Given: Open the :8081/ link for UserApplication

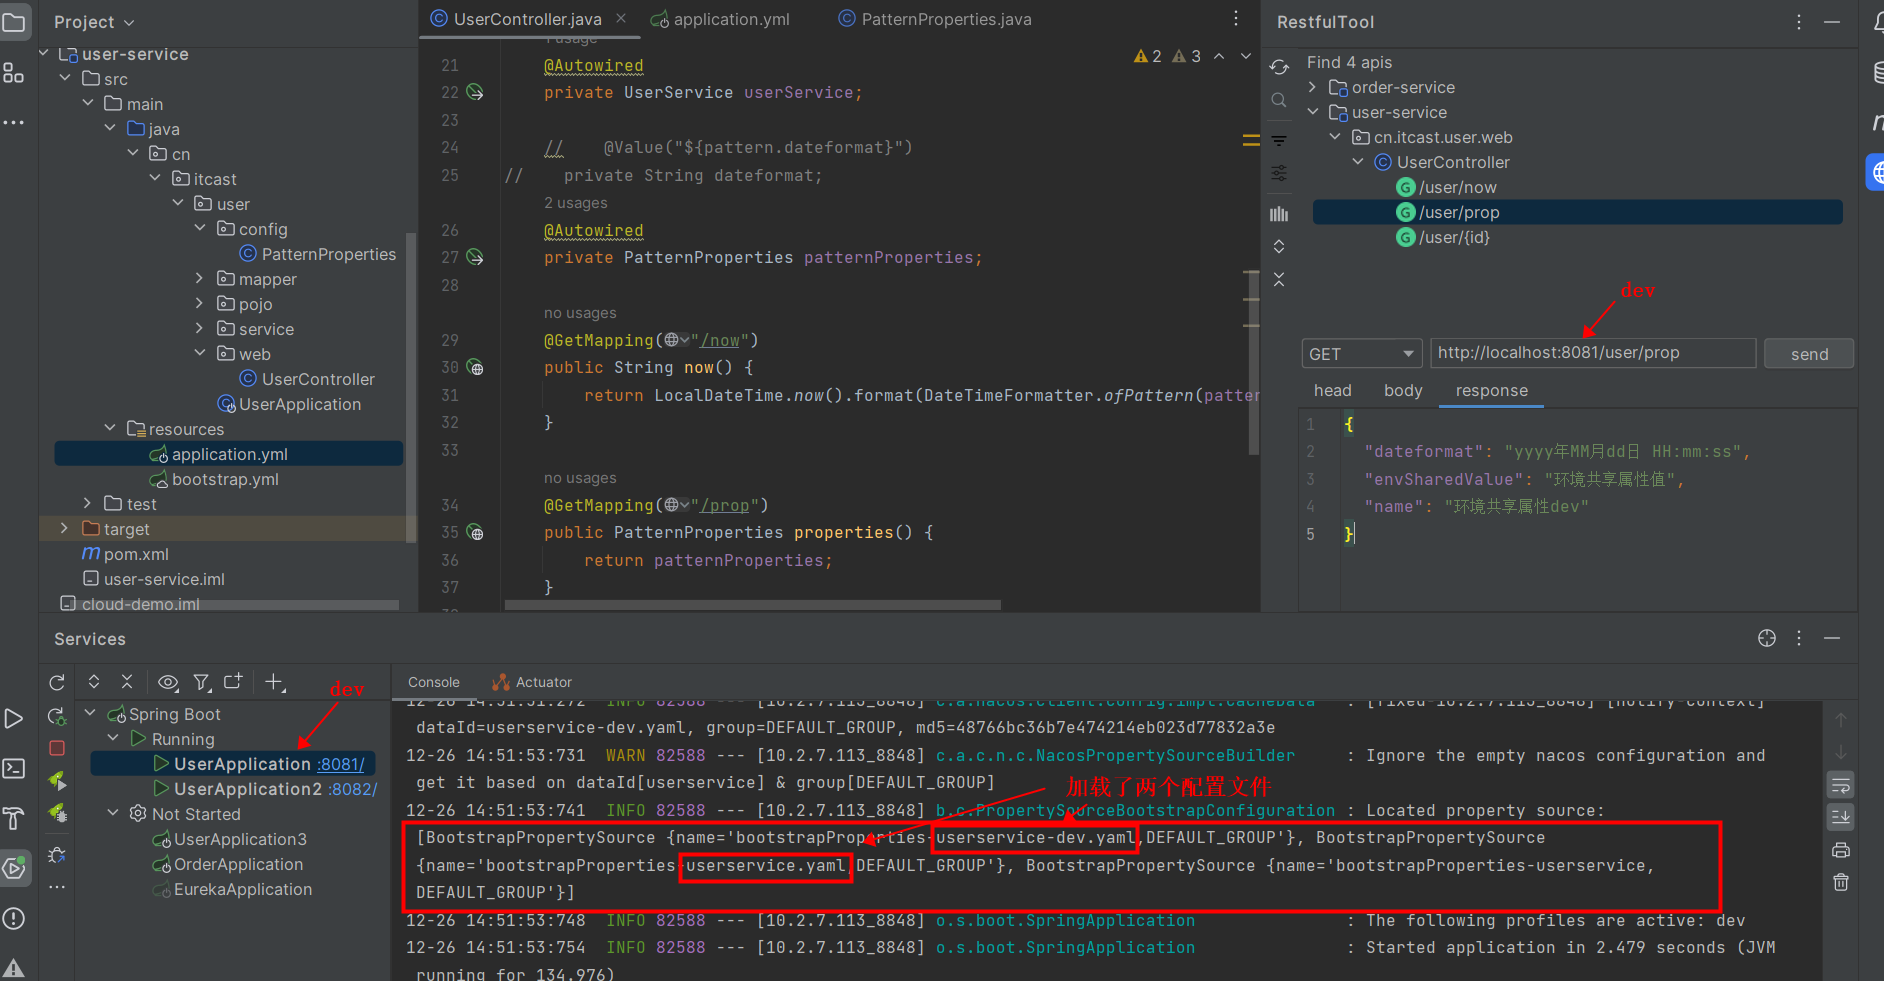Looking at the screenshot, I should [x=341, y=764].
